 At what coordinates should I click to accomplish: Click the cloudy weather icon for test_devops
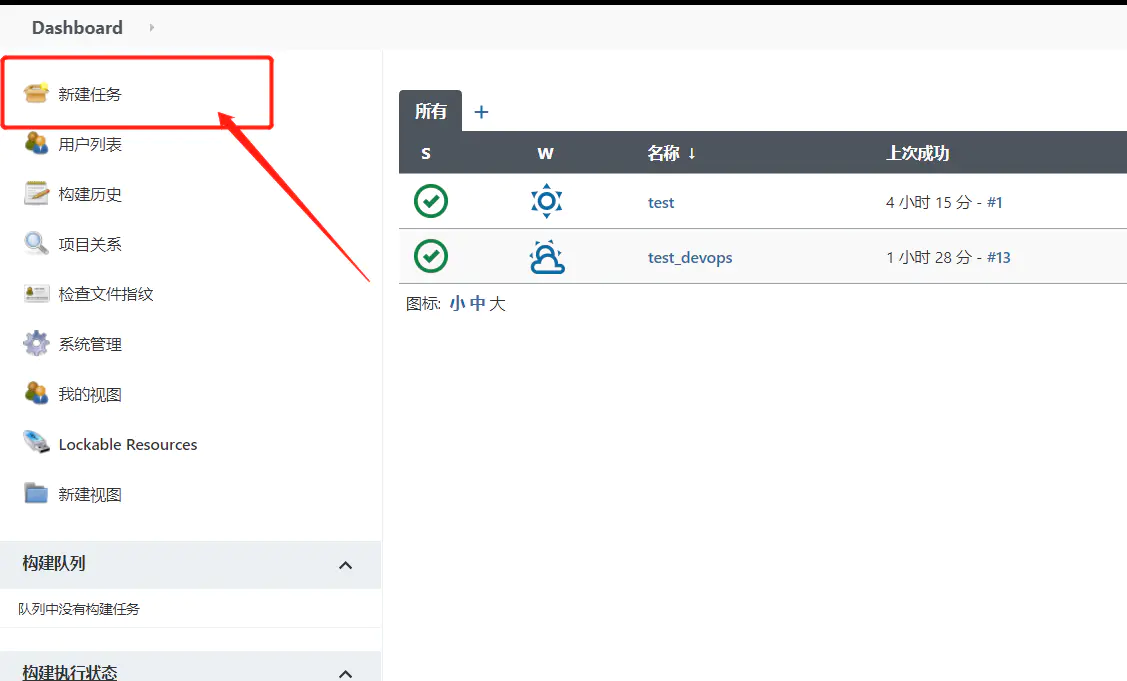(546, 257)
